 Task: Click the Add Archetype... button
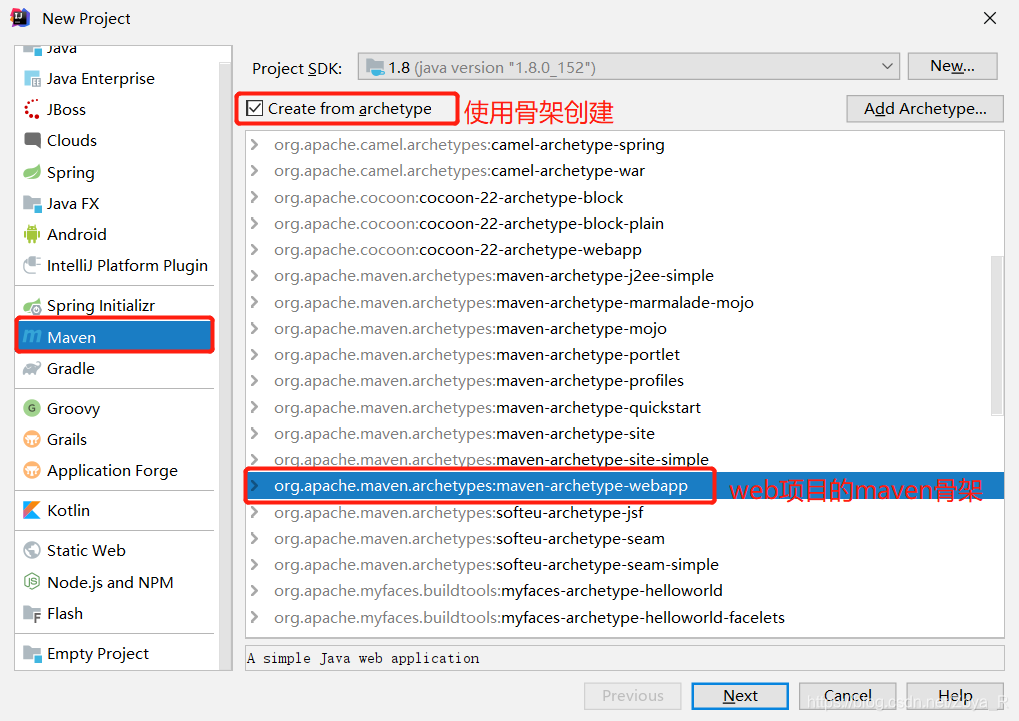pyautogui.click(x=925, y=109)
